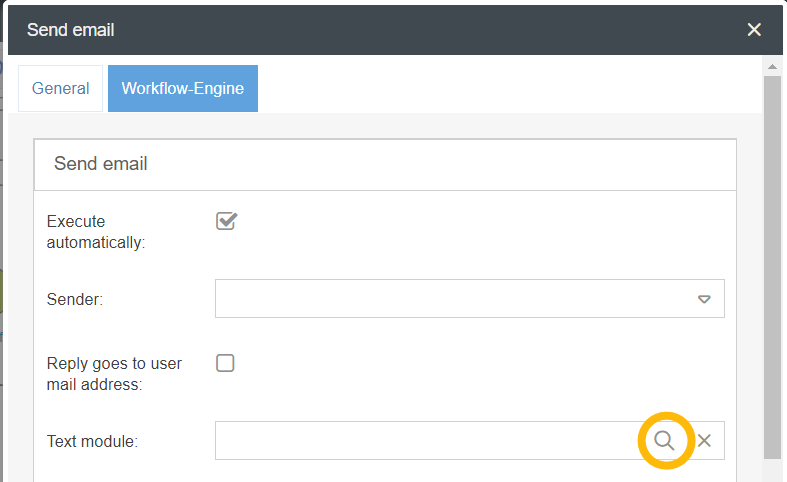
Task: Click the "Reply goes to user mail address:" label
Action: point(114,373)
